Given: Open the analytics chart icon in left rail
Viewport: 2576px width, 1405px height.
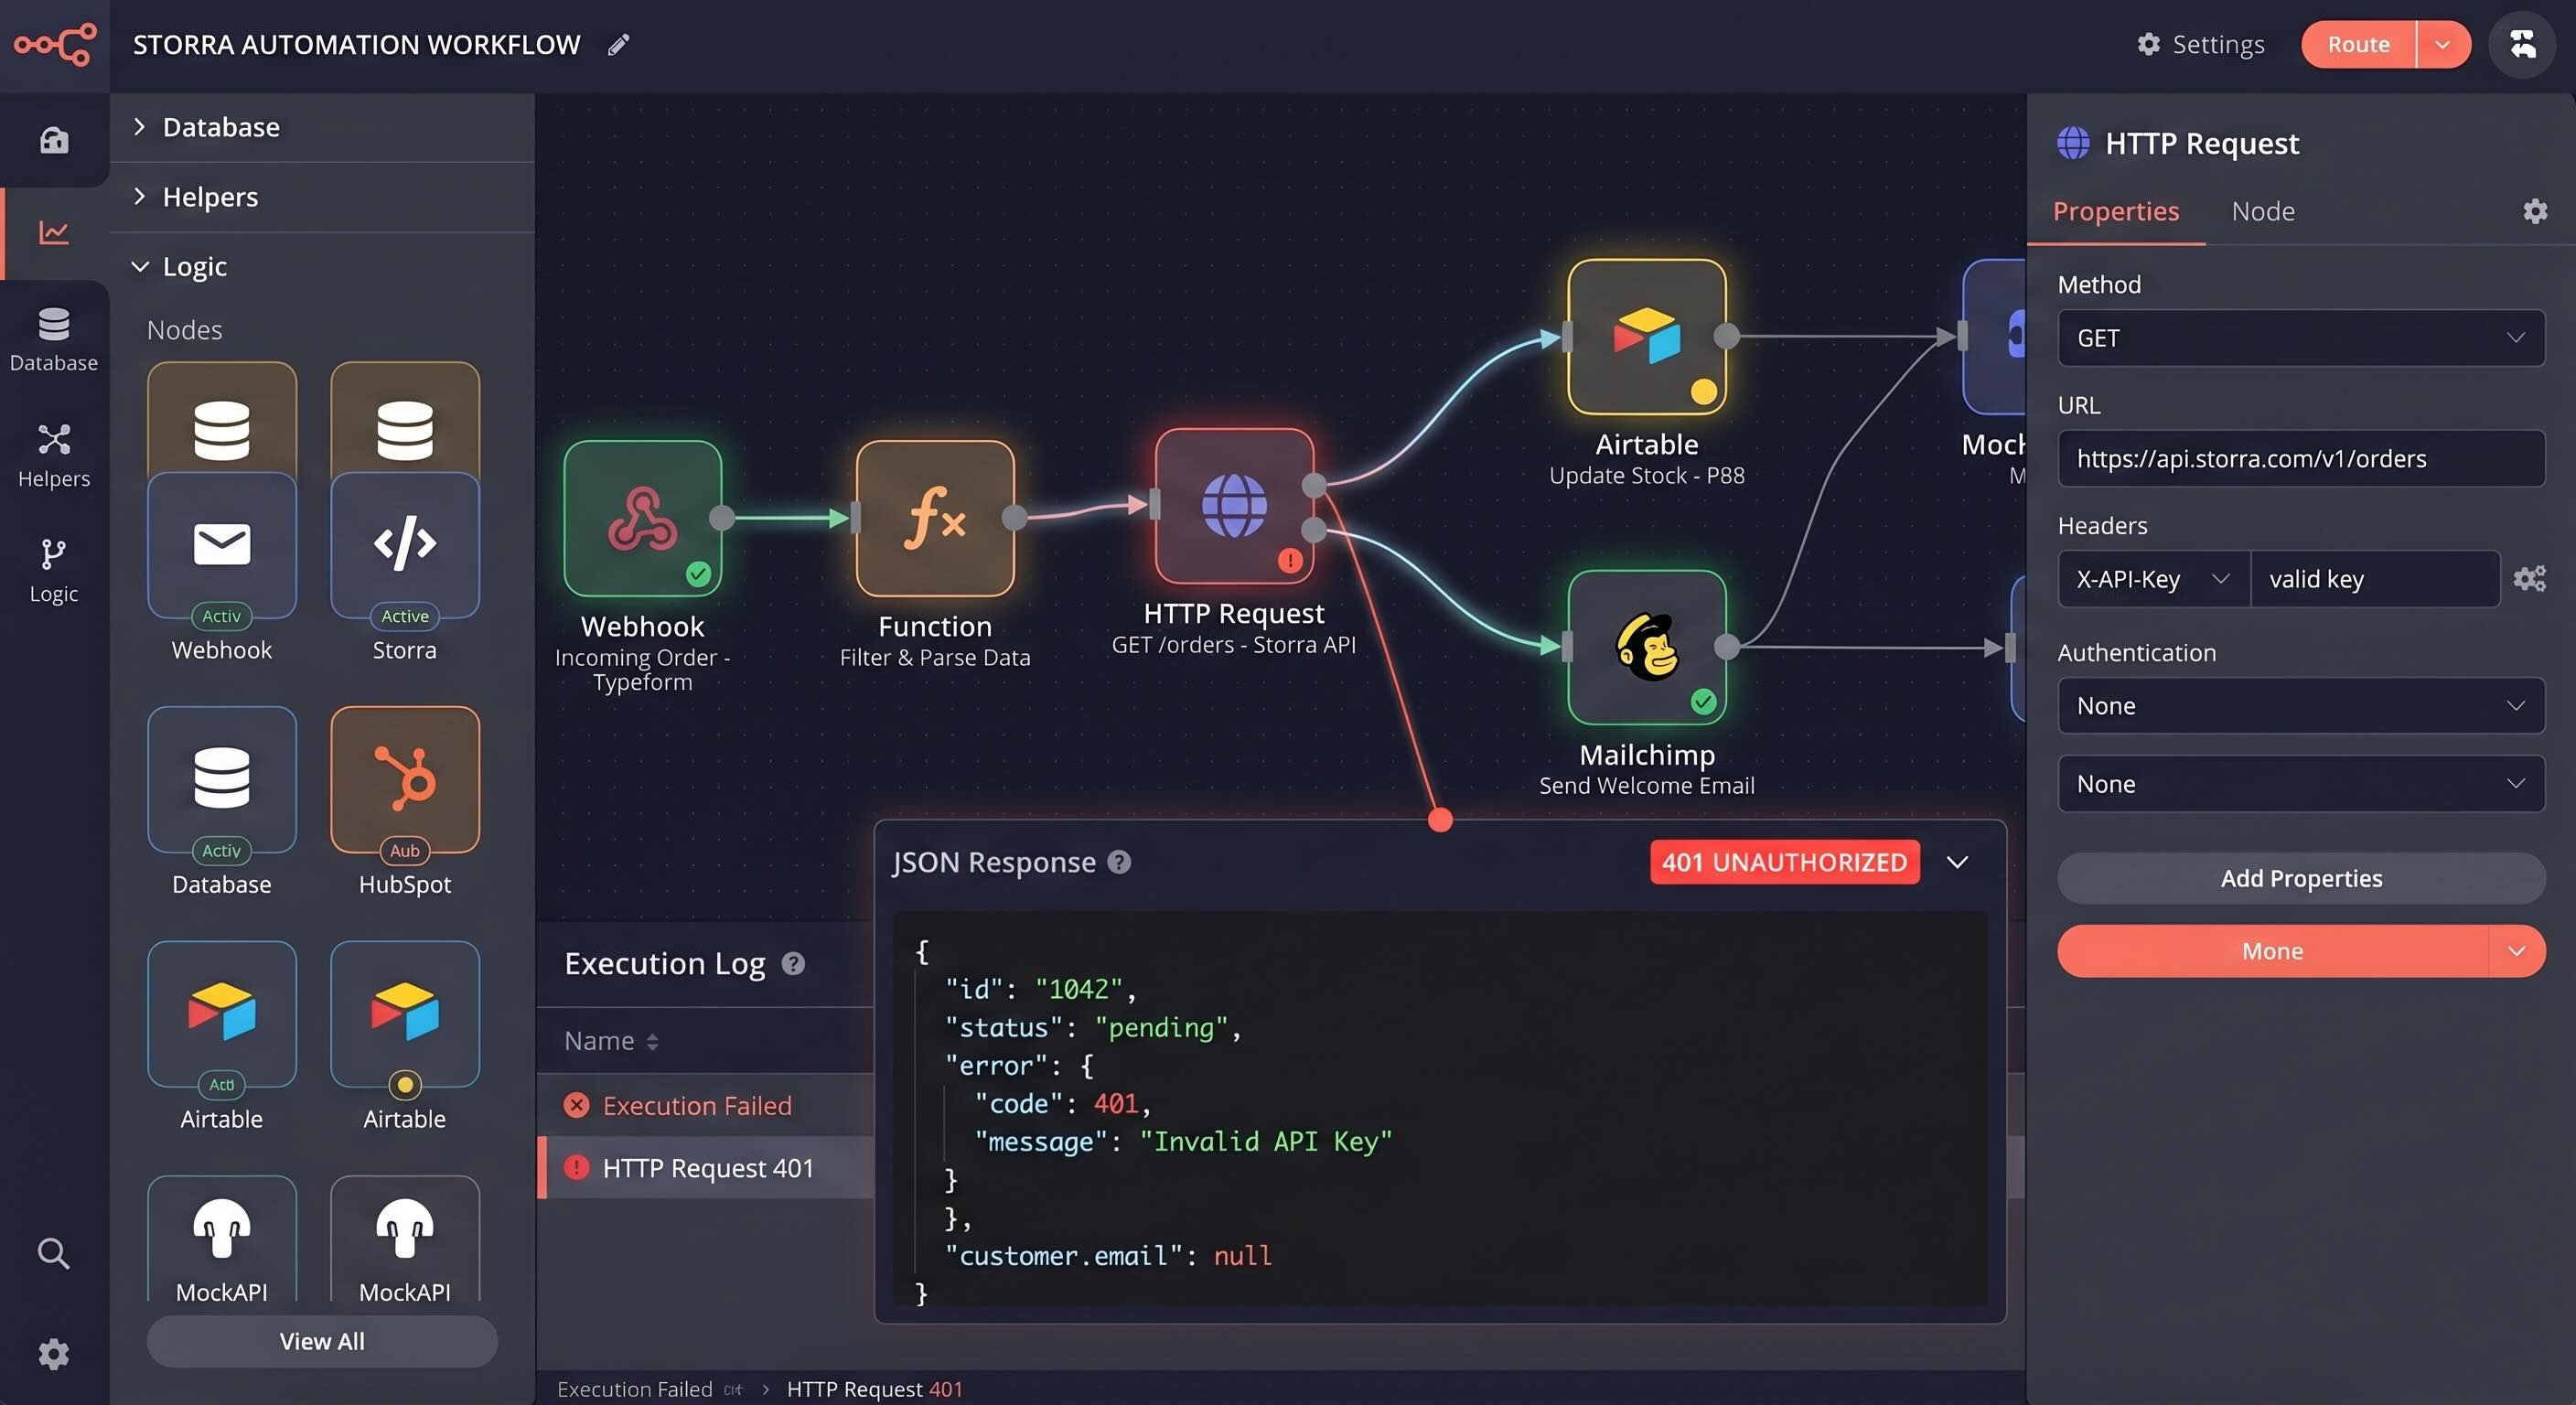Looking at the screenshot, I should [x=54, y=232].
